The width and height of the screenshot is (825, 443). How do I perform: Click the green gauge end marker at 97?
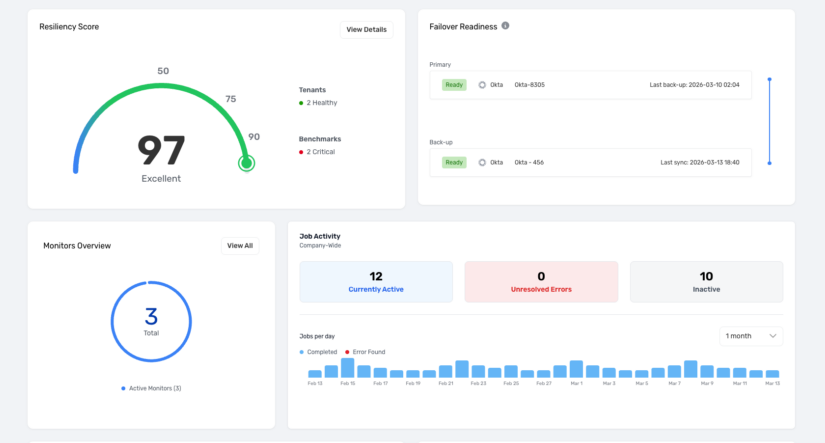246,163
